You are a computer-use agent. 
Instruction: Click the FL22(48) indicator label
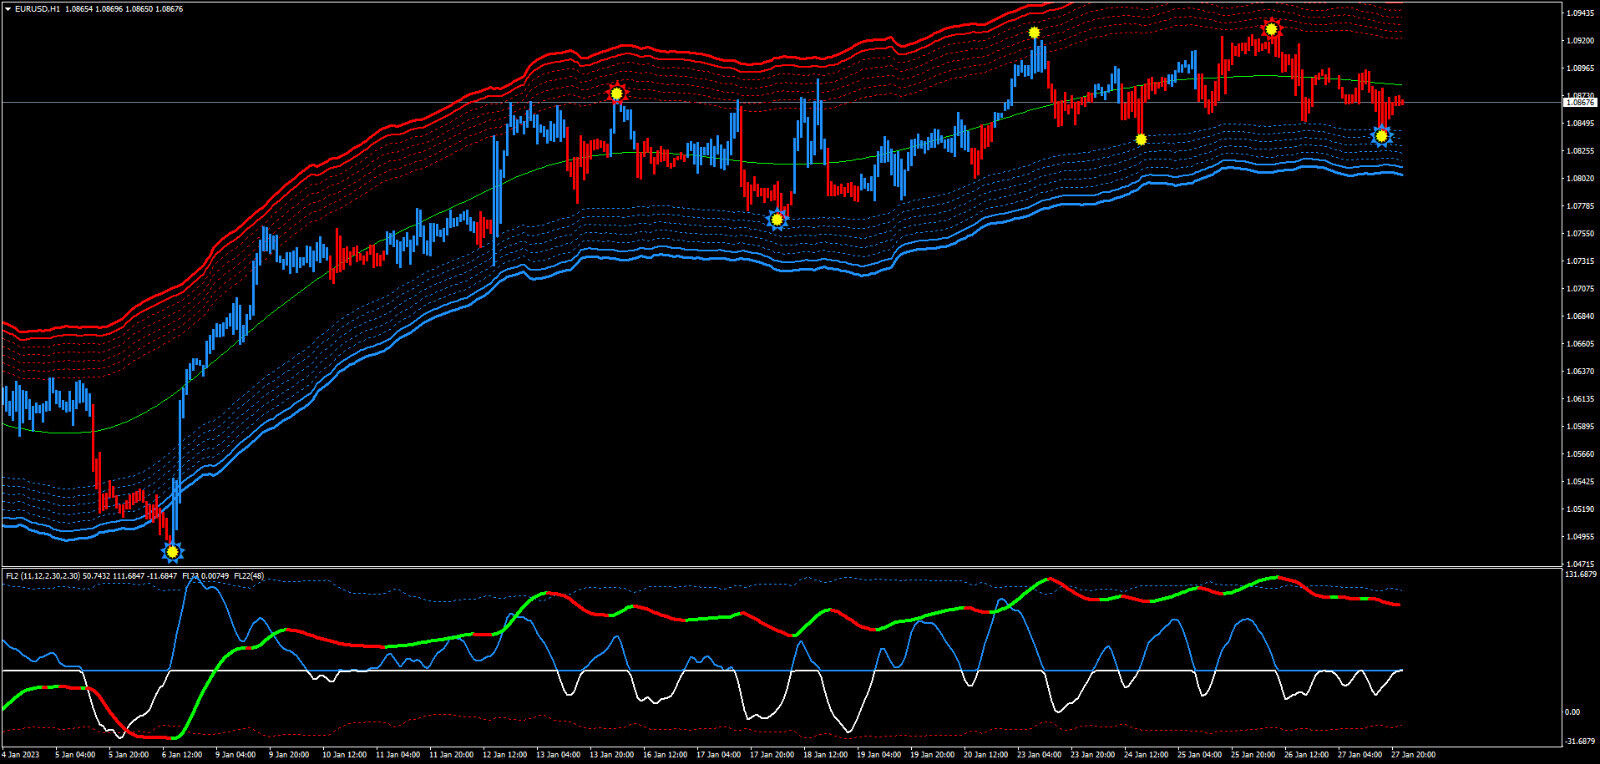pos(249,576)
